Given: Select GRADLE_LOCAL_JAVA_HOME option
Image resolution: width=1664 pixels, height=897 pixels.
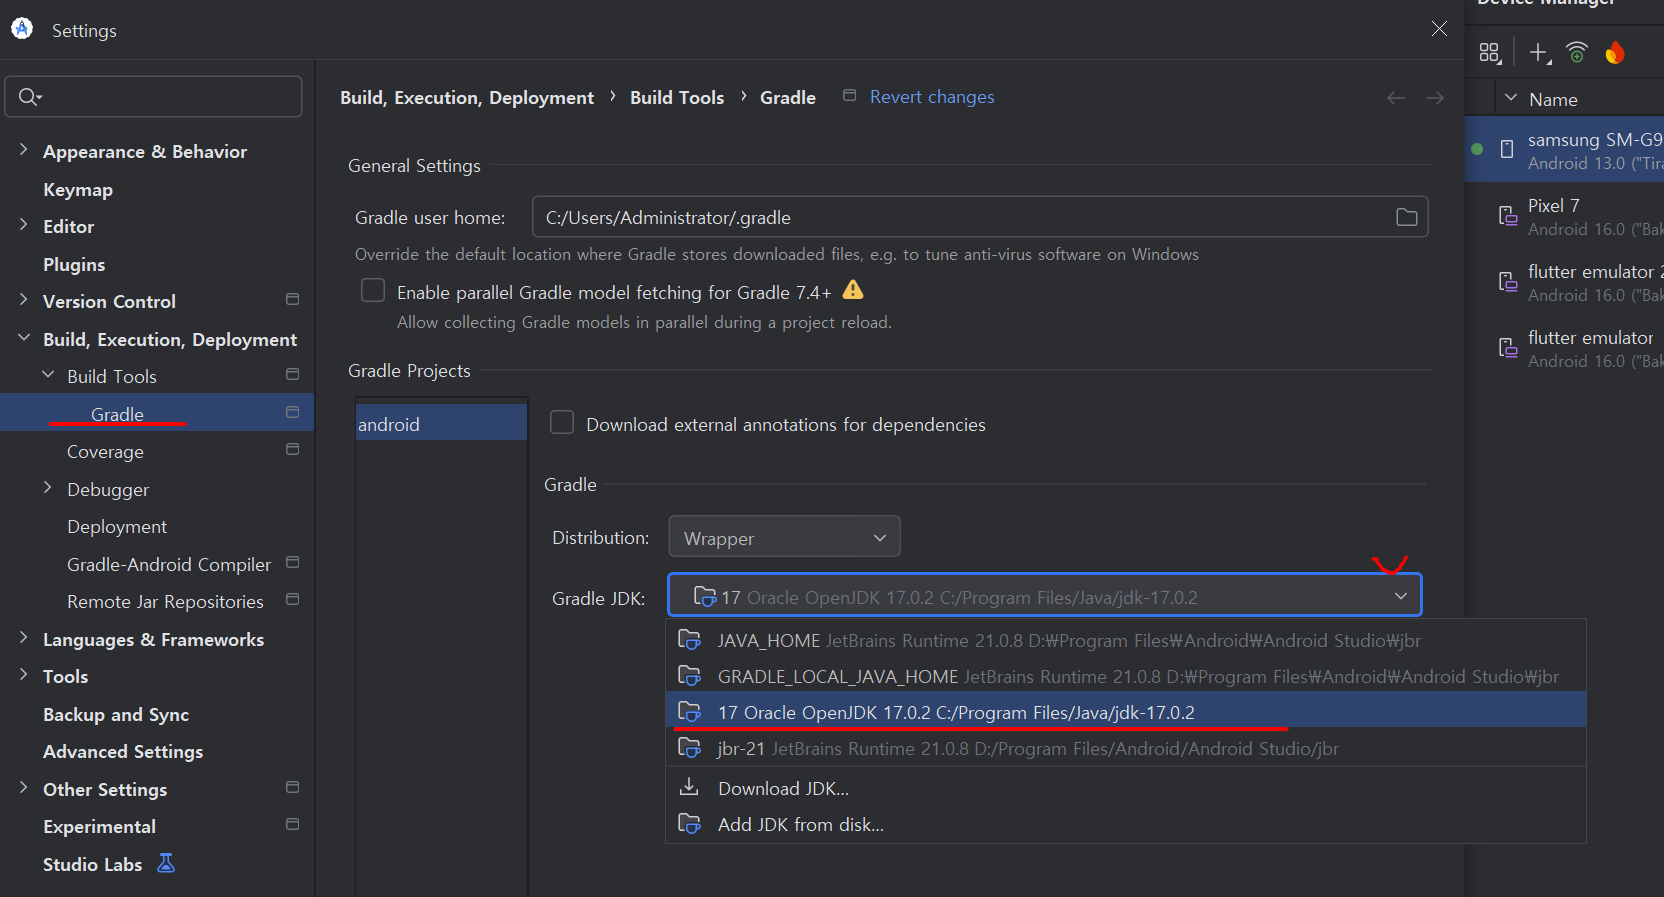Looking at the screenshot, I should 1126,676.
